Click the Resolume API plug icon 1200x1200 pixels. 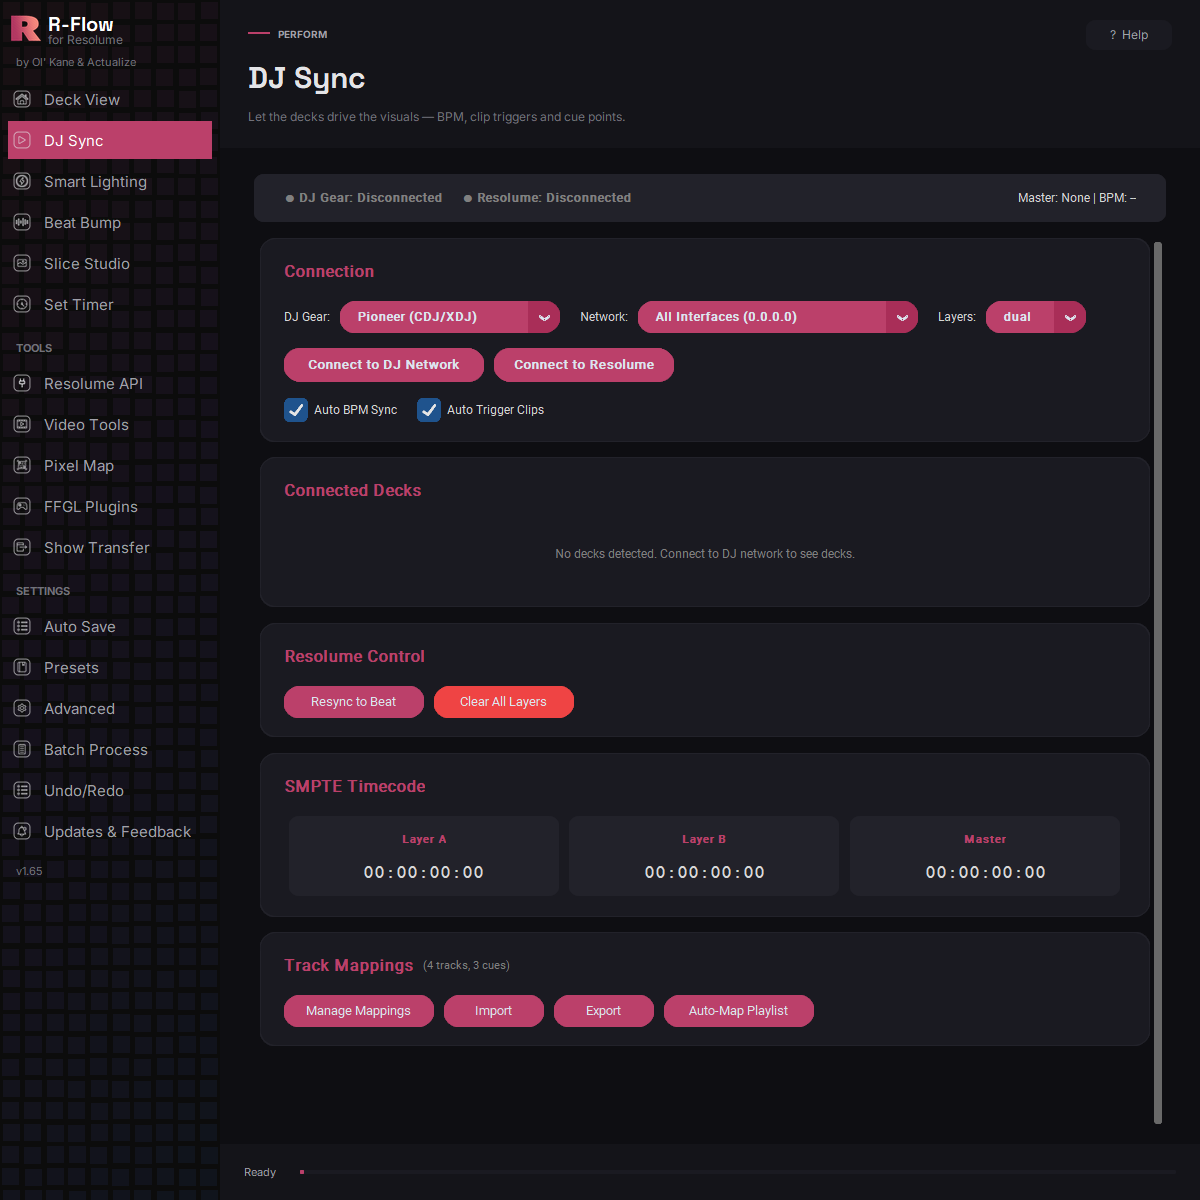[22, 383]
